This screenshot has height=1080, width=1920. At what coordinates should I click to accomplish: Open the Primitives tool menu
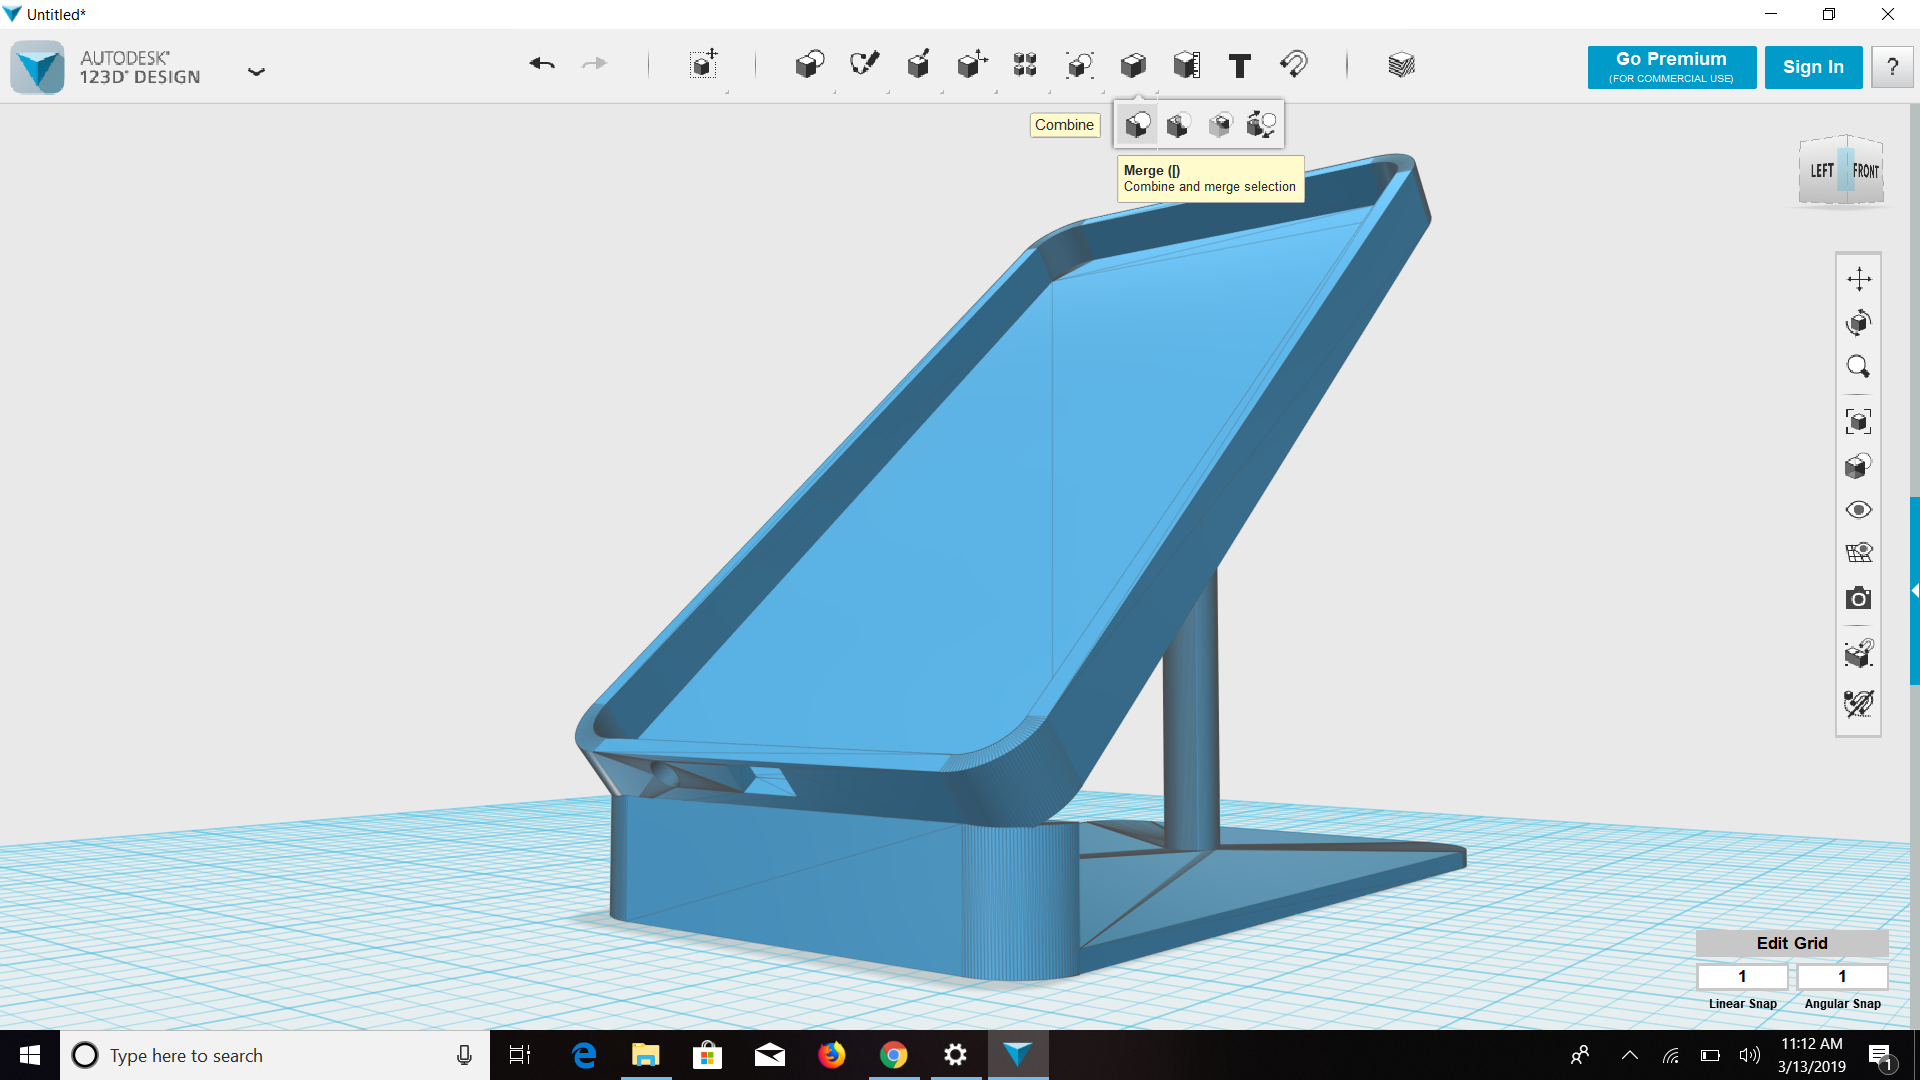(x=809, y=65)
